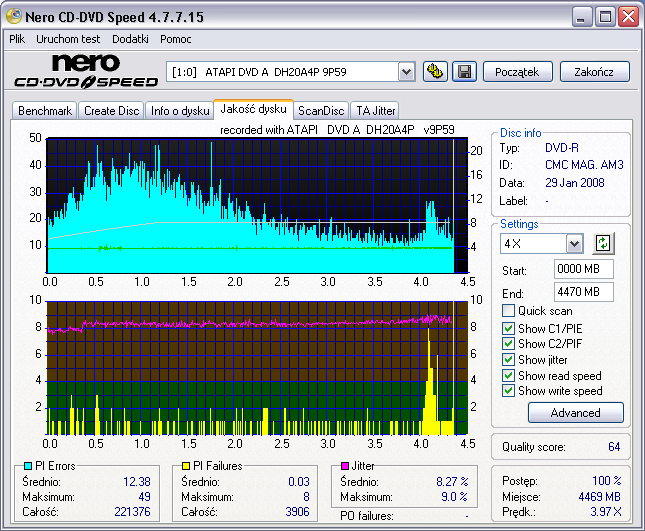The height and width of the screenshot is (531, 645).
Task: Switch to the Create Disc tab
Action: tap(111, 111)
